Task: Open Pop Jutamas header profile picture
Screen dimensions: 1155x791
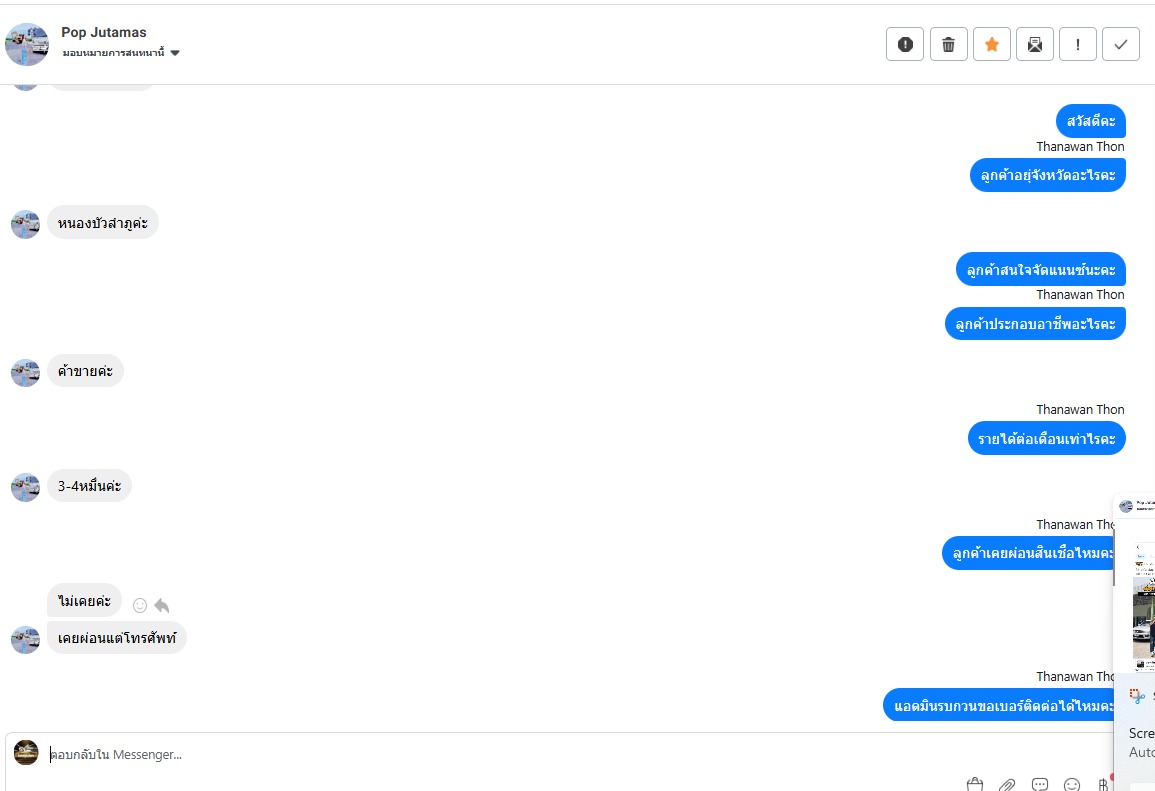Action: click(27, 44)
